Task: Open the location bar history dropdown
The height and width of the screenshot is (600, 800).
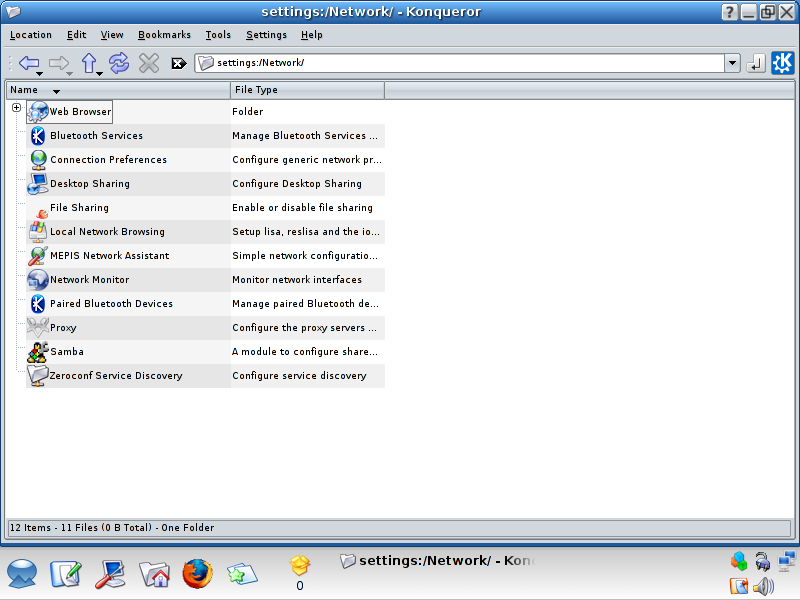Action: coord(732,63)
